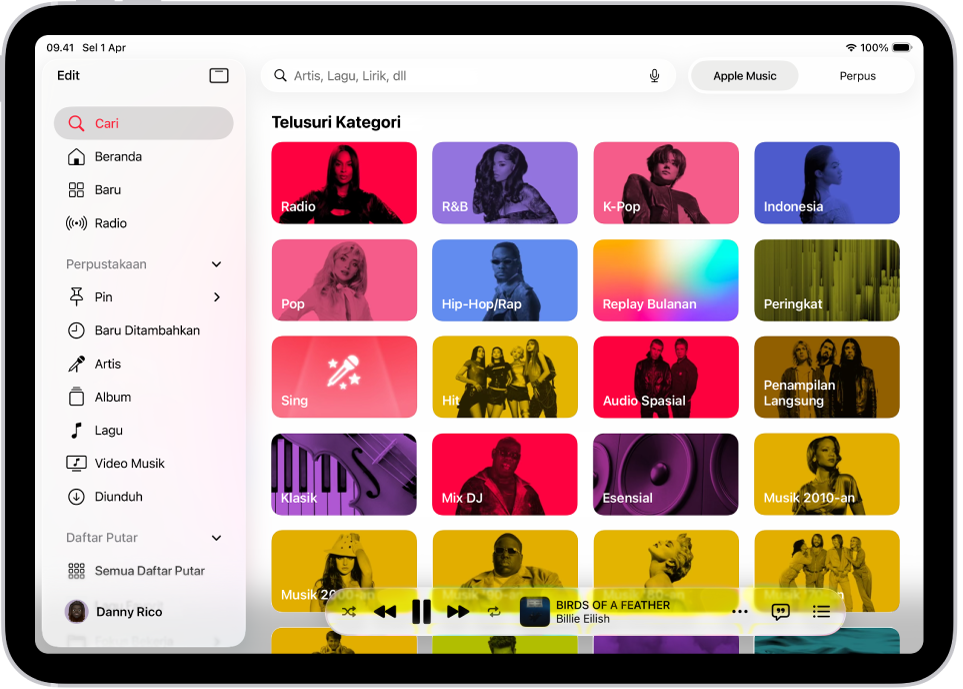963x689 pixels.
Task: Tap the Edit button
Action: click(x=68, y=75)
